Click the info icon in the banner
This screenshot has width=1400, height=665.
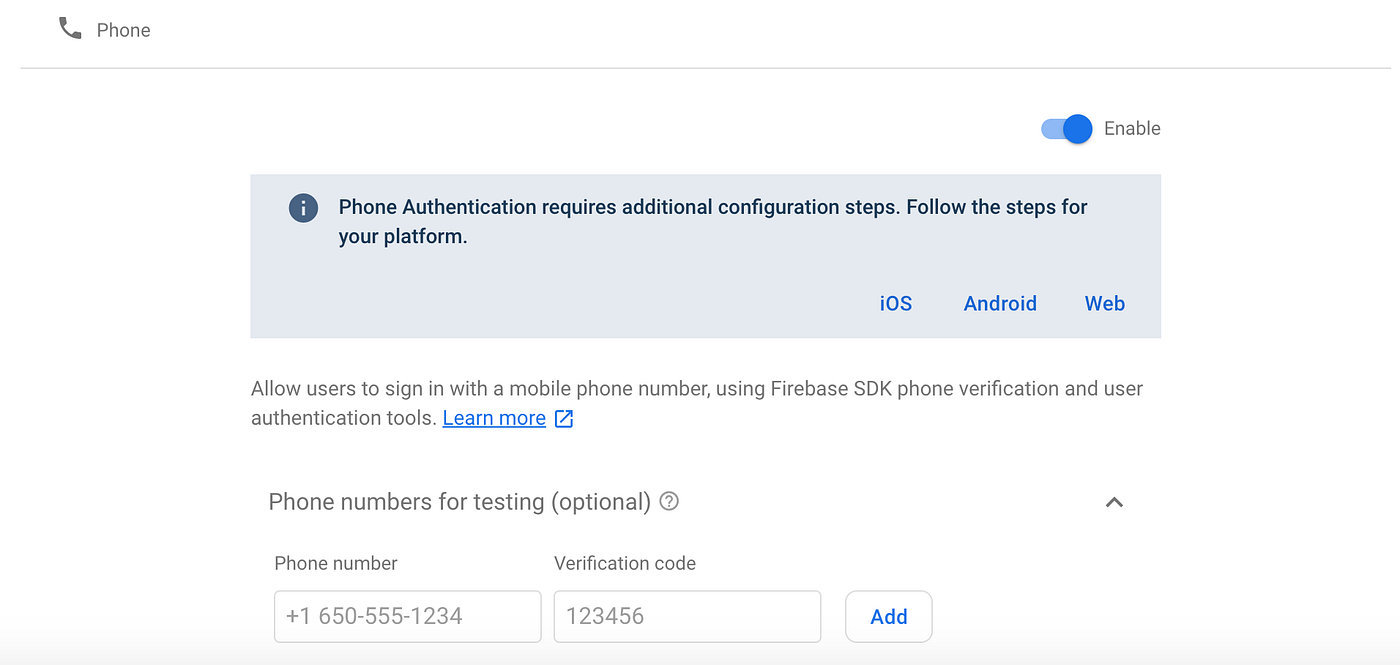[x=303, y=208]
